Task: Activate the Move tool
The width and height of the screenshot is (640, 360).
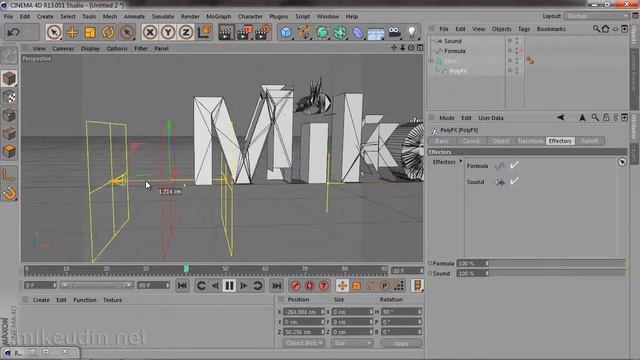Action: pos(72,32)
